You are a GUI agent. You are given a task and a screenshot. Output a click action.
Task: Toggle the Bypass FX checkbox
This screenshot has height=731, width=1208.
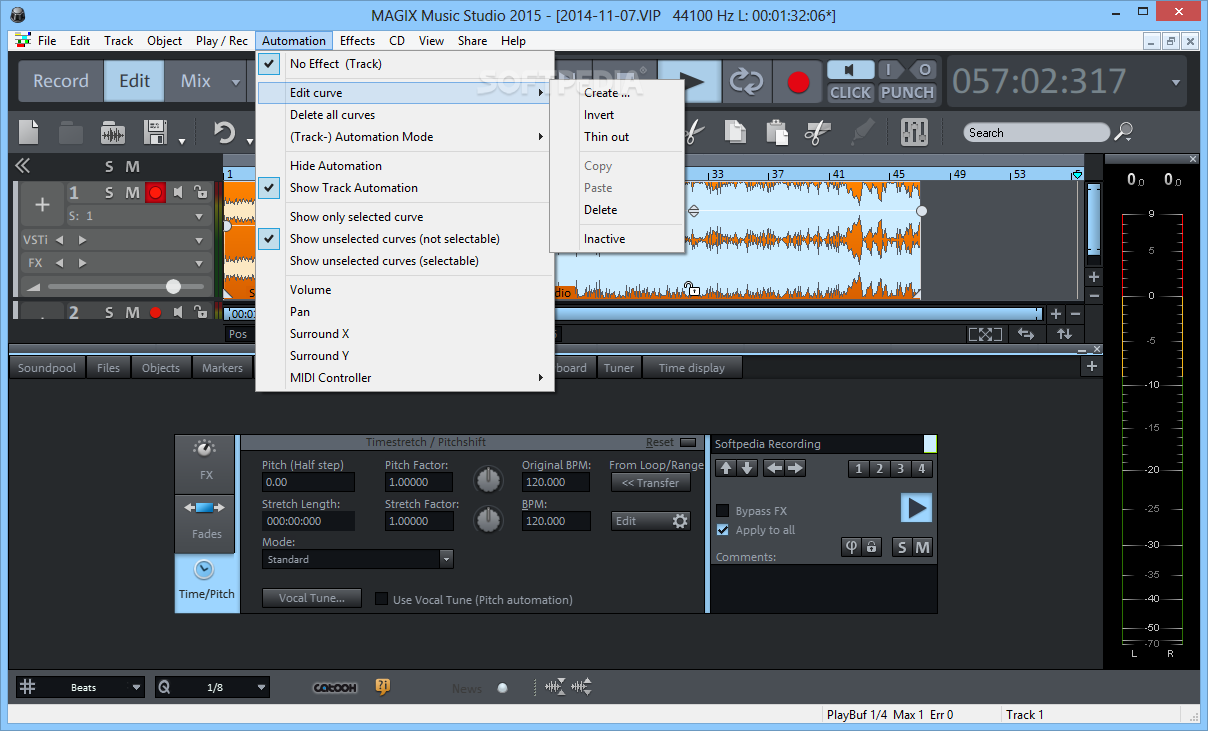723,511
